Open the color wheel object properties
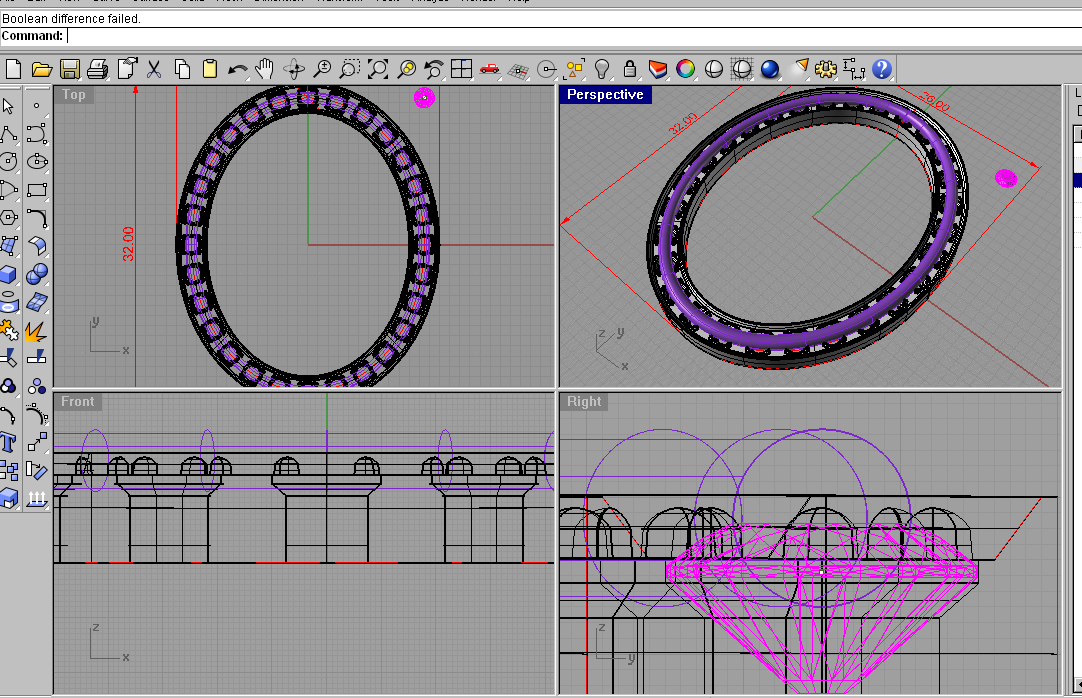The height and width of the screenshot is (698, 1082). pos(685,69)
